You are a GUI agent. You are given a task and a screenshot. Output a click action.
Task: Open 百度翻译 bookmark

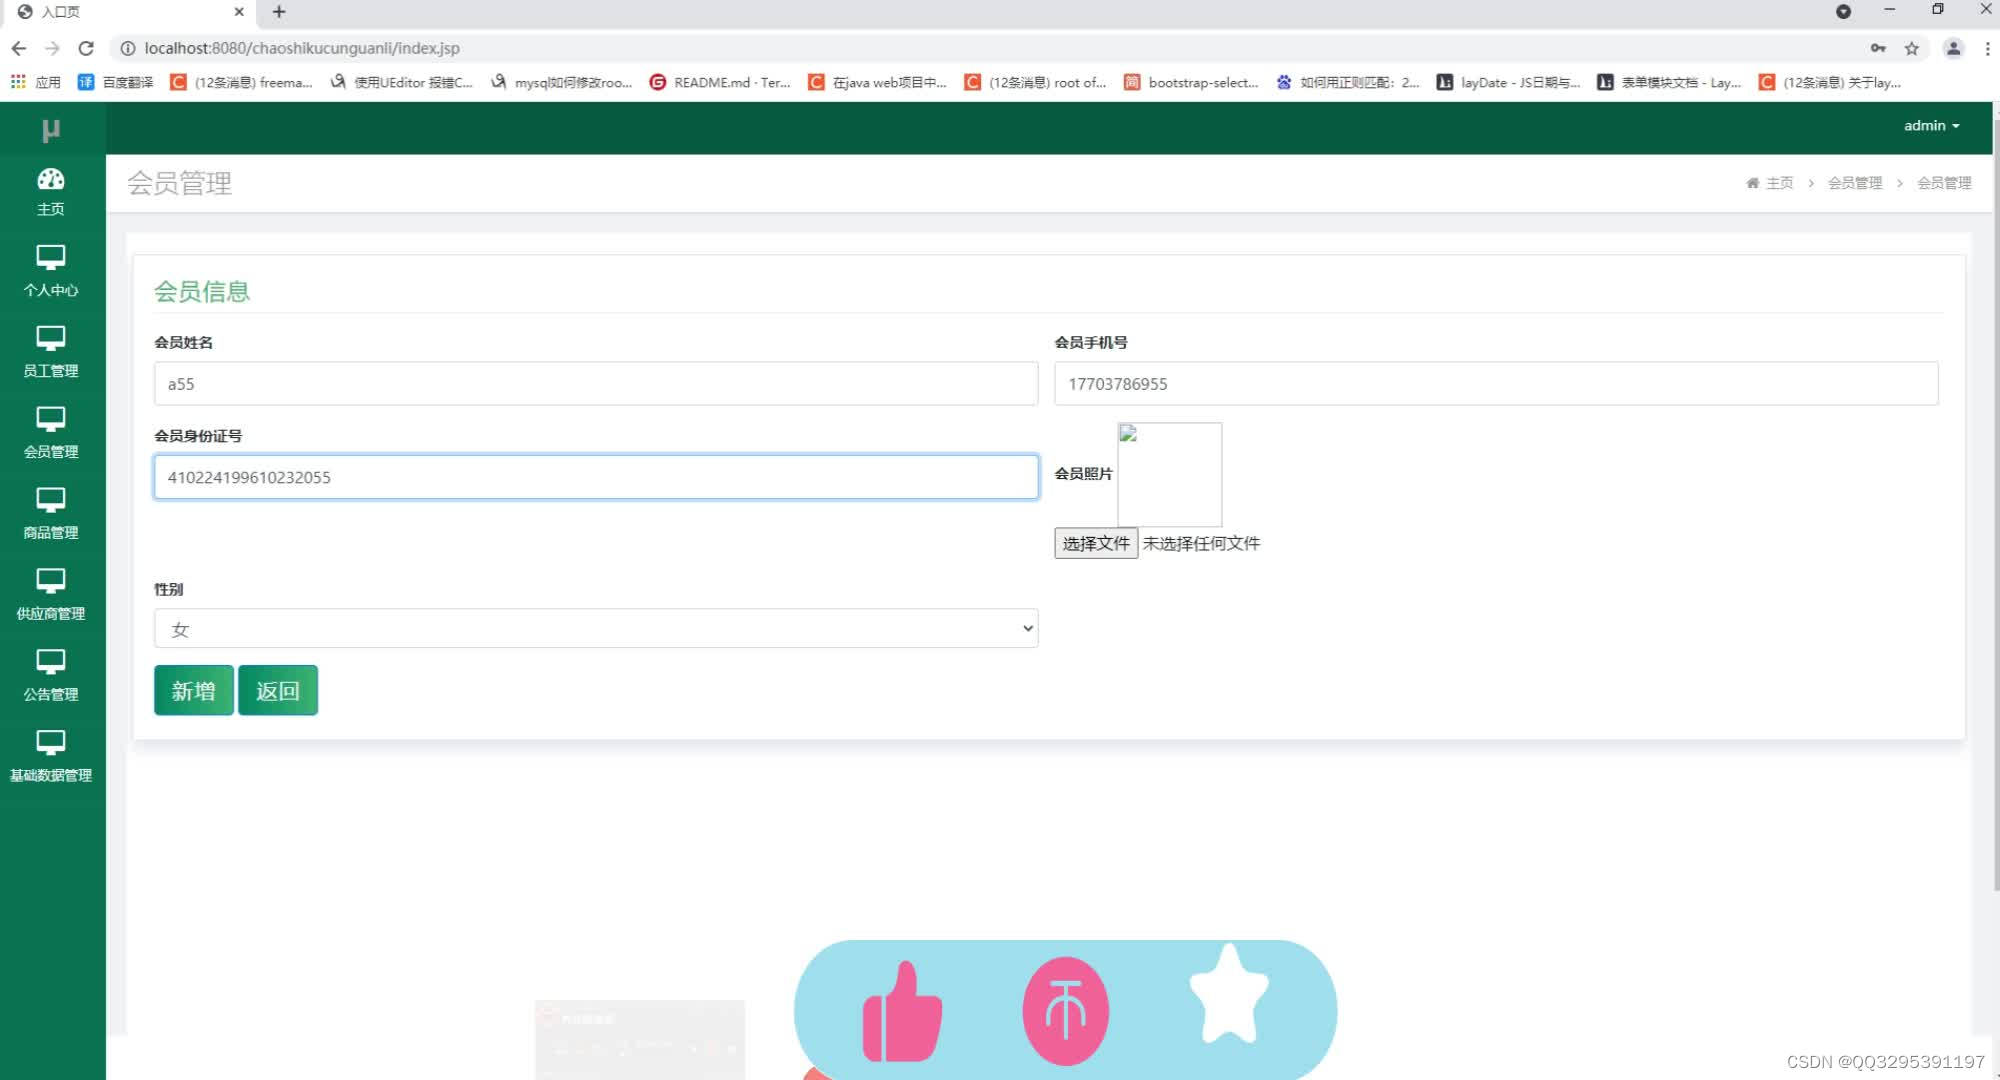pos(116,82)
